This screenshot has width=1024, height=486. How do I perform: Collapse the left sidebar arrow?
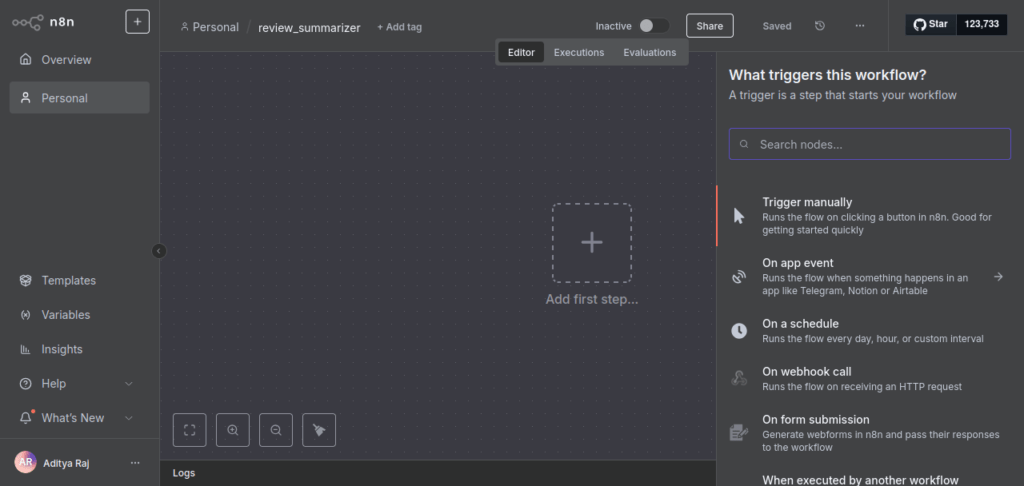159,251
